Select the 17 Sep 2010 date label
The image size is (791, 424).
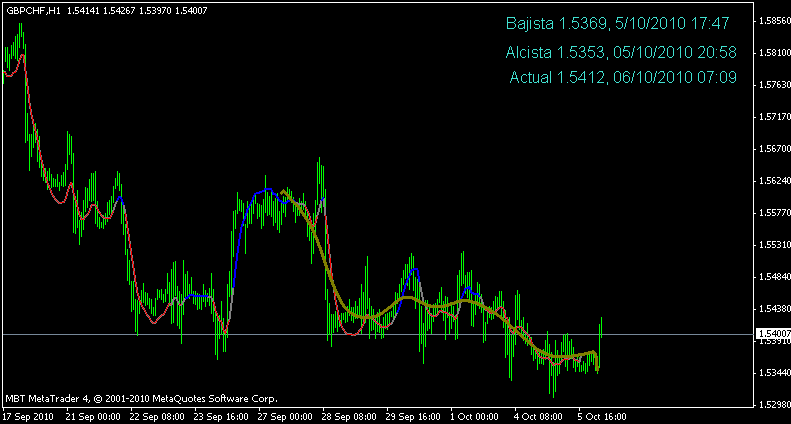point(27,416)
